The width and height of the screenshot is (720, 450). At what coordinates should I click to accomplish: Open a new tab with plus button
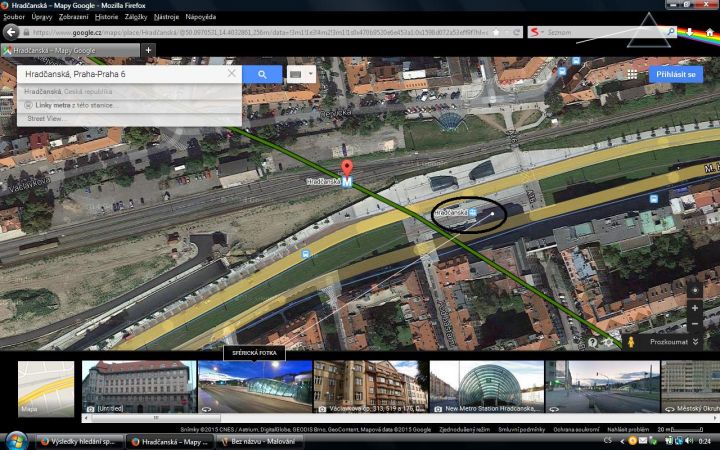click(148, 50)
